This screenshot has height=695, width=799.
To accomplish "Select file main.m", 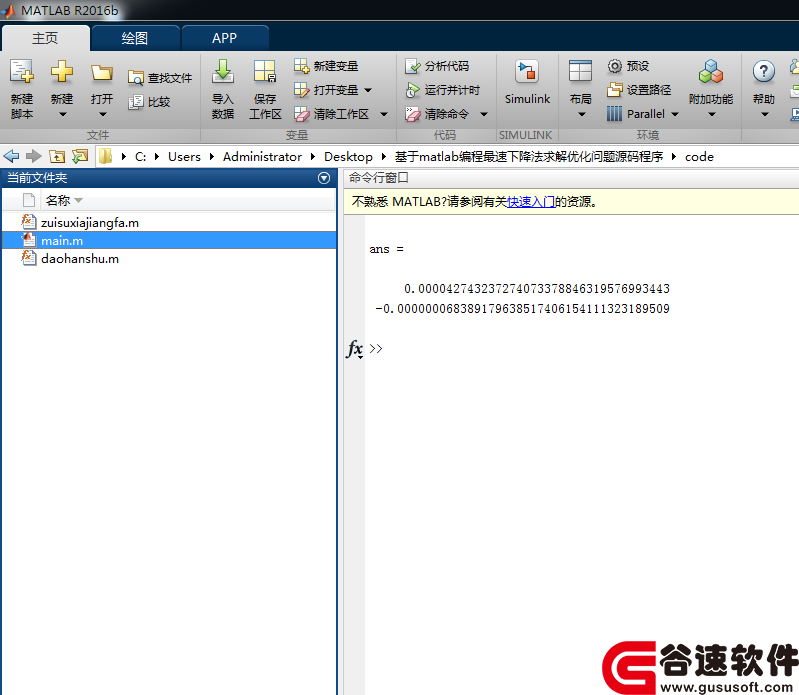I will coord(169,240).
